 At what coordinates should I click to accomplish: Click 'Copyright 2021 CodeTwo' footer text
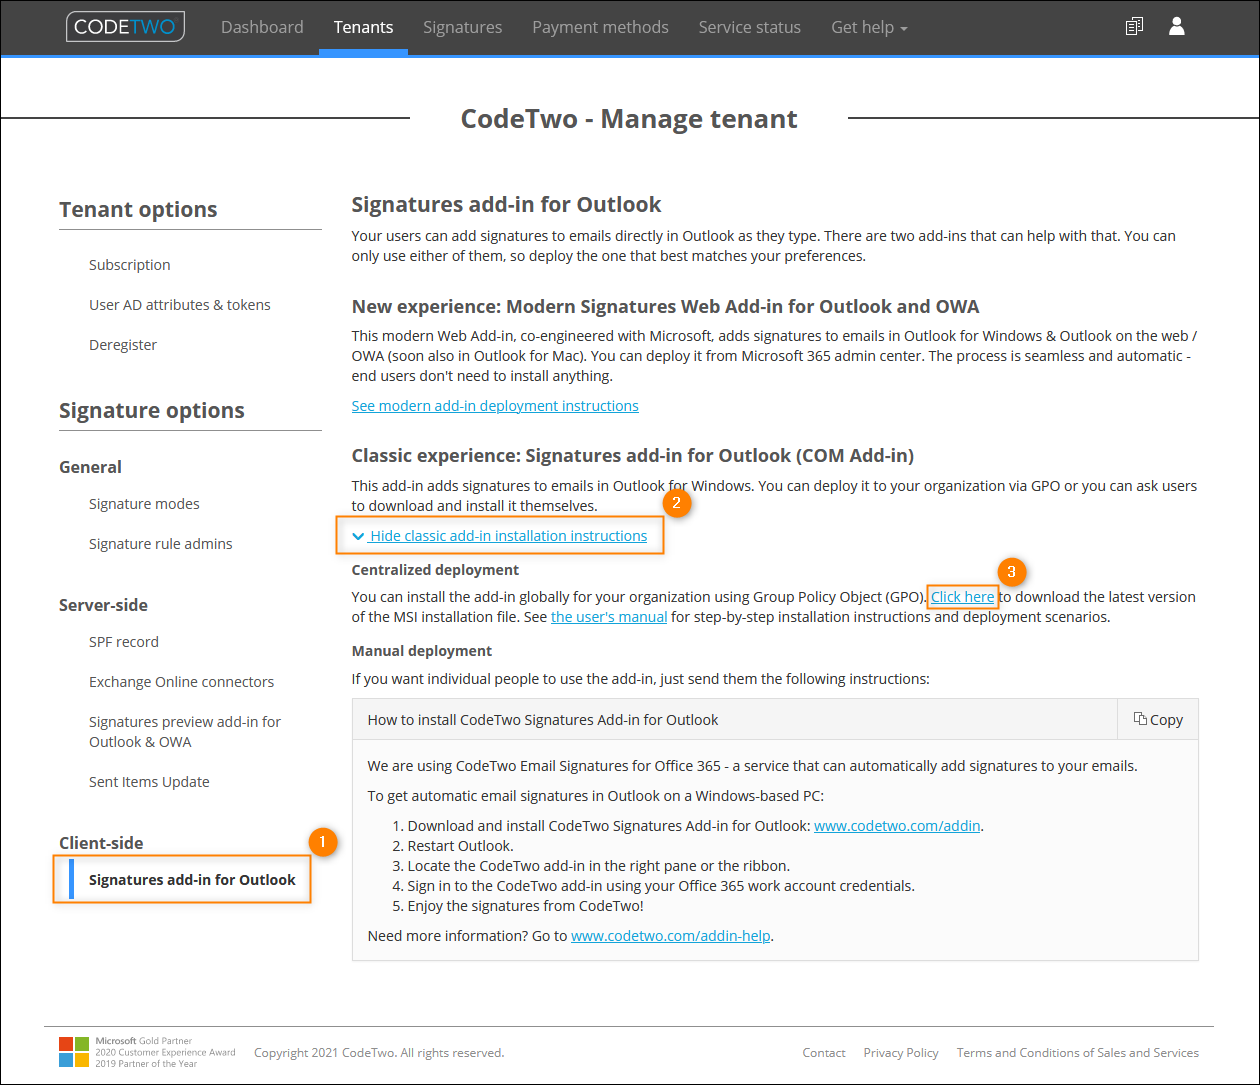pos(379,1053)
